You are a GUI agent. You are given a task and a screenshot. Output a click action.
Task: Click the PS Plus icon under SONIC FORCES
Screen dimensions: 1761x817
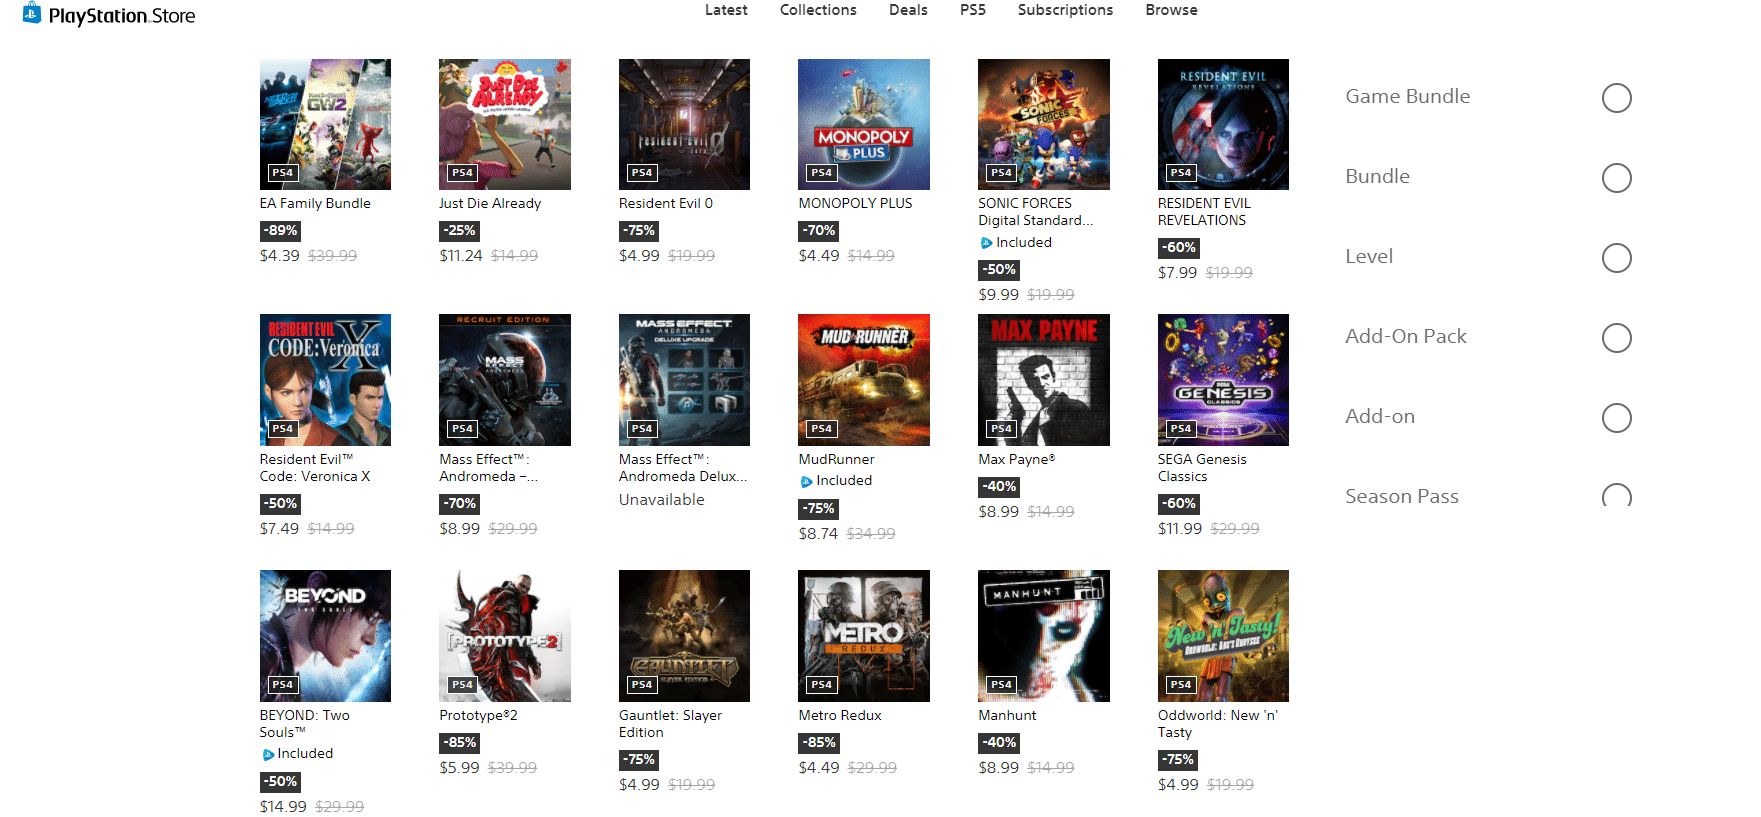986,243
